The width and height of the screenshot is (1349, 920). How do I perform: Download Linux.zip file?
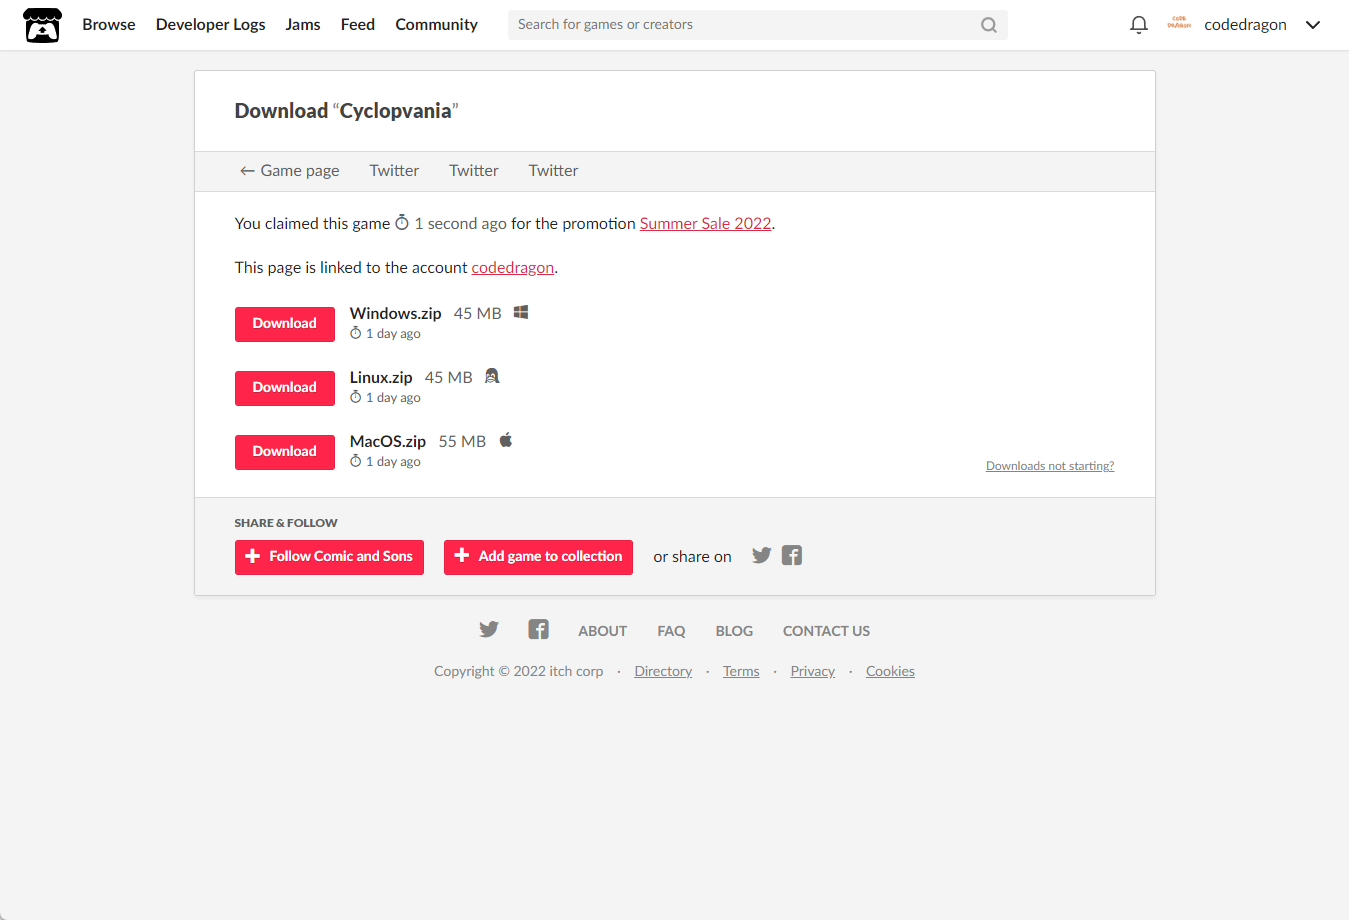point(285,388)
